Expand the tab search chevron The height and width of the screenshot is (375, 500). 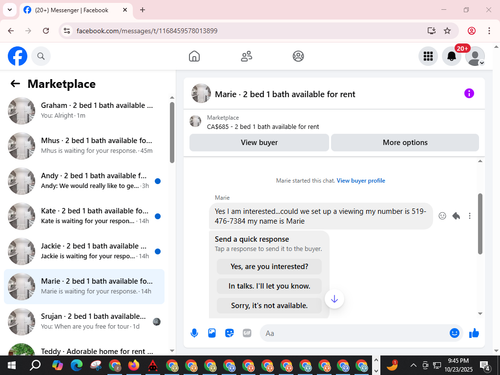(10, 10)
